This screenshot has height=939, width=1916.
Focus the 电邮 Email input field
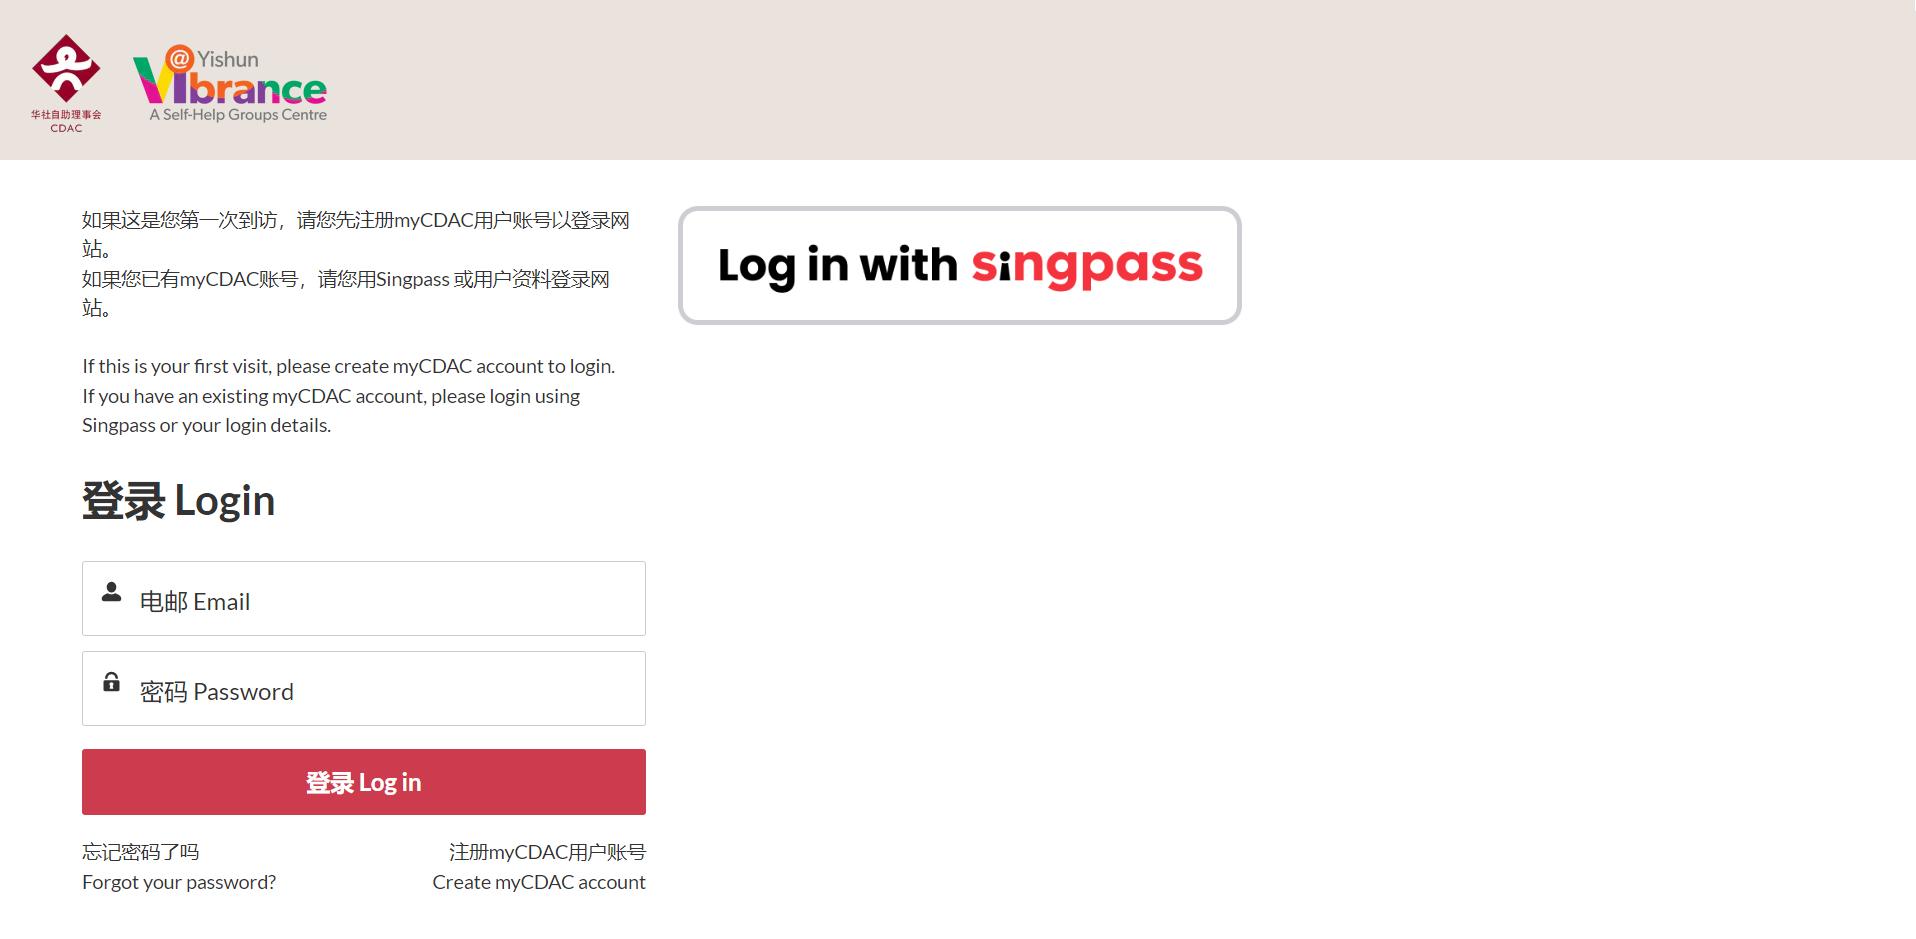(364, 598)
